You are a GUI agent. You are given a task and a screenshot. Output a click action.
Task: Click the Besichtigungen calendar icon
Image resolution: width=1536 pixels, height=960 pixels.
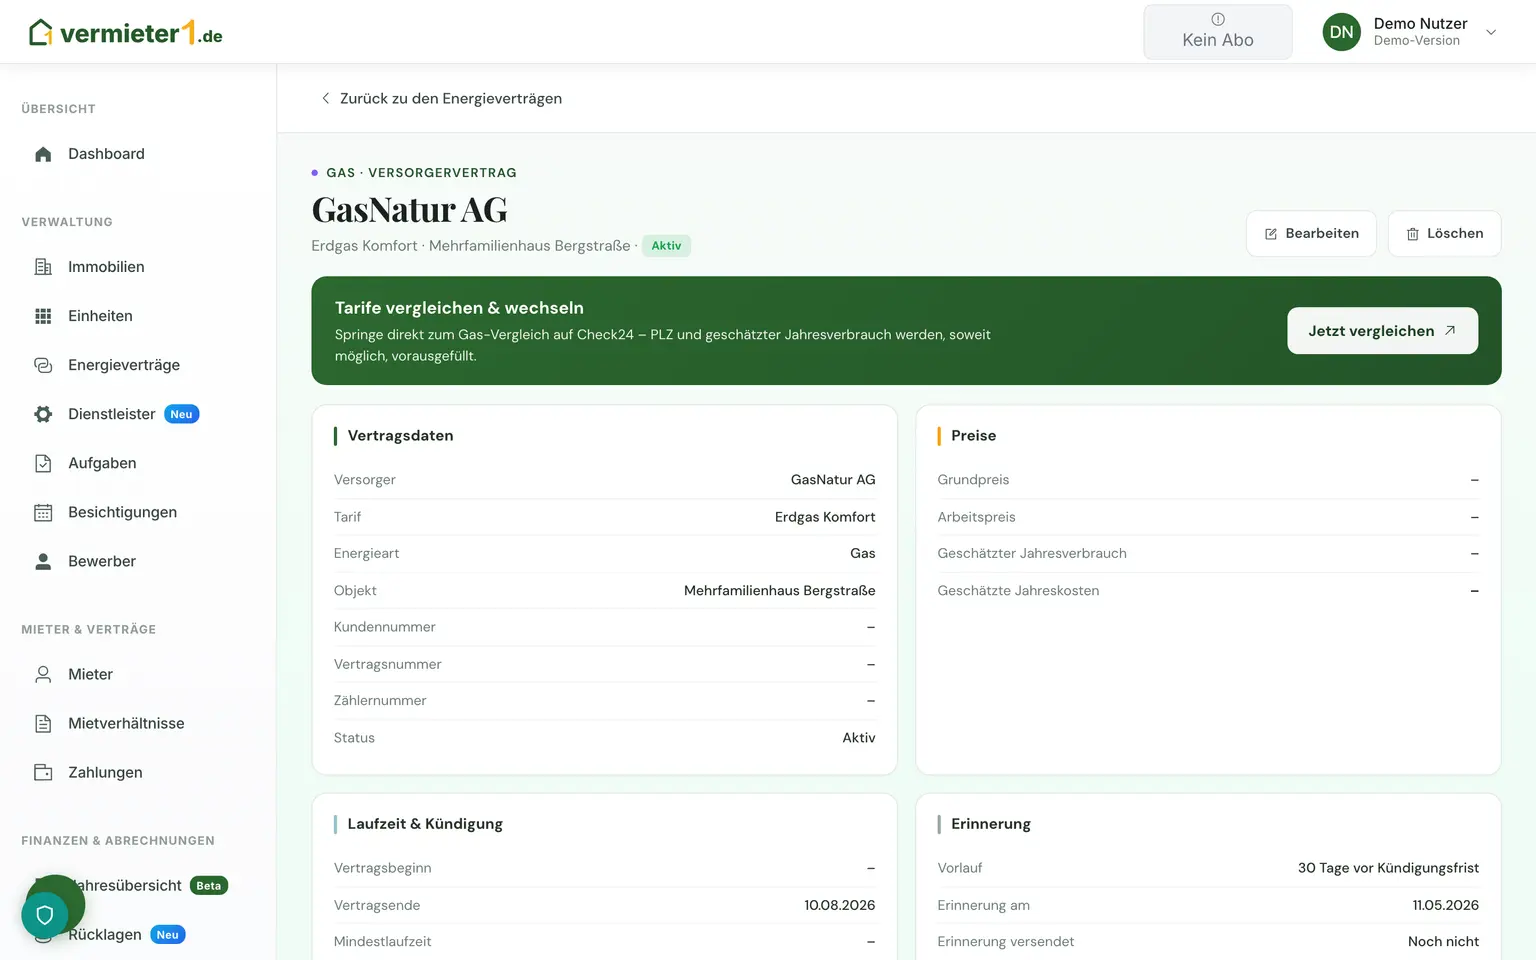(x=43, y=512)
